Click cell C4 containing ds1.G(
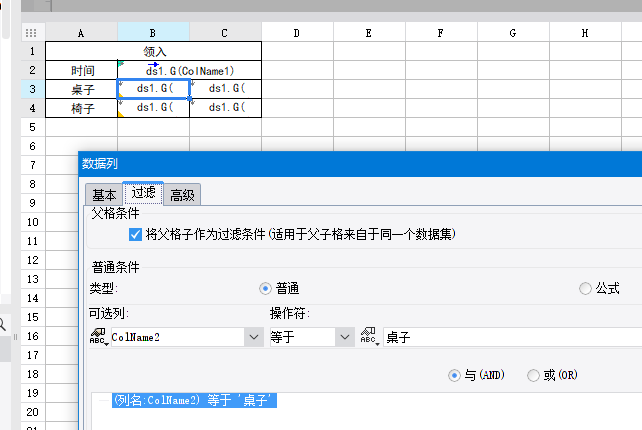Screen dimensions: 642x430 [x=226, y=108]
